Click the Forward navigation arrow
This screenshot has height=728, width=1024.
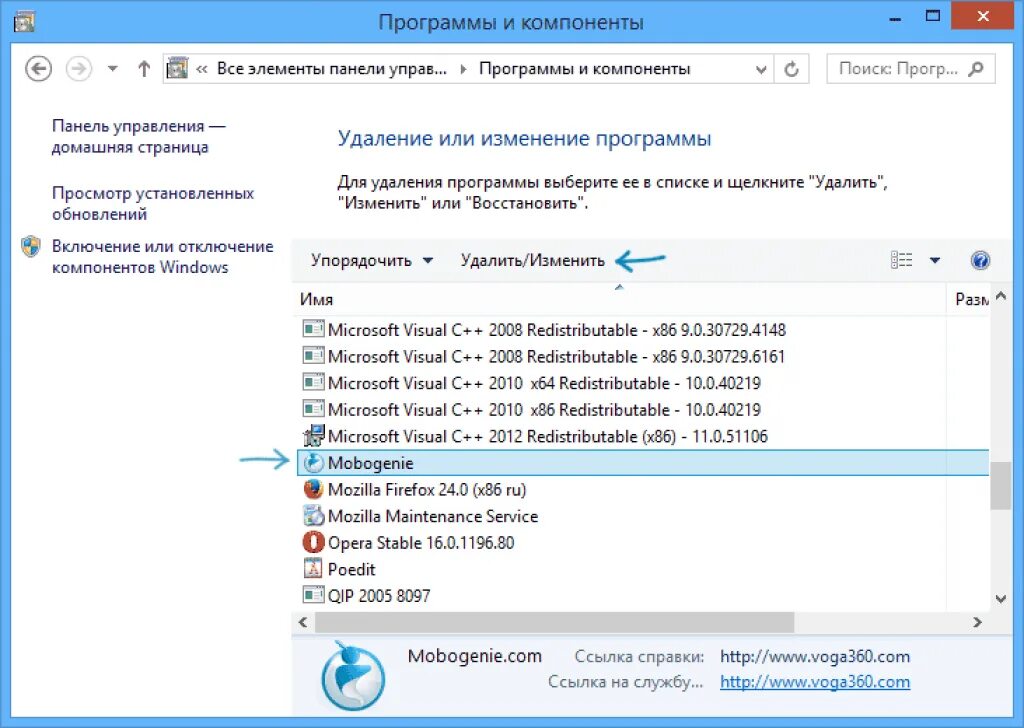click(78, 69)
